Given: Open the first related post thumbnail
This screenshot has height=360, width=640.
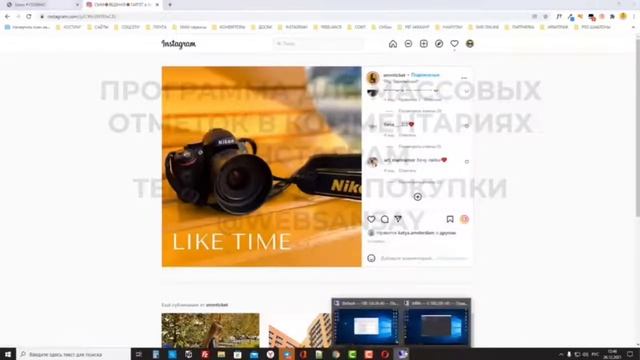Looking at the screenshot, I should (x=210, y=331).
